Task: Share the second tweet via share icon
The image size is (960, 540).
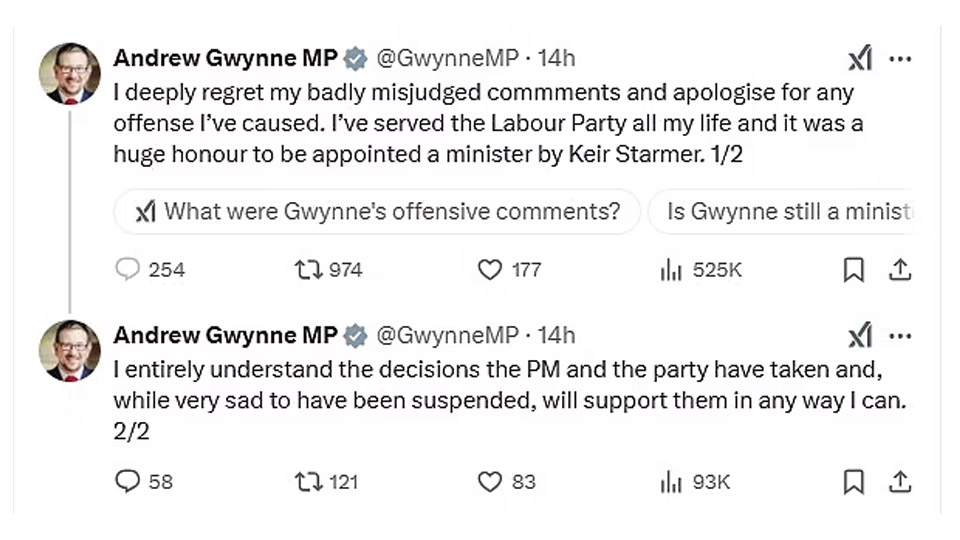Action: (899, 482)
